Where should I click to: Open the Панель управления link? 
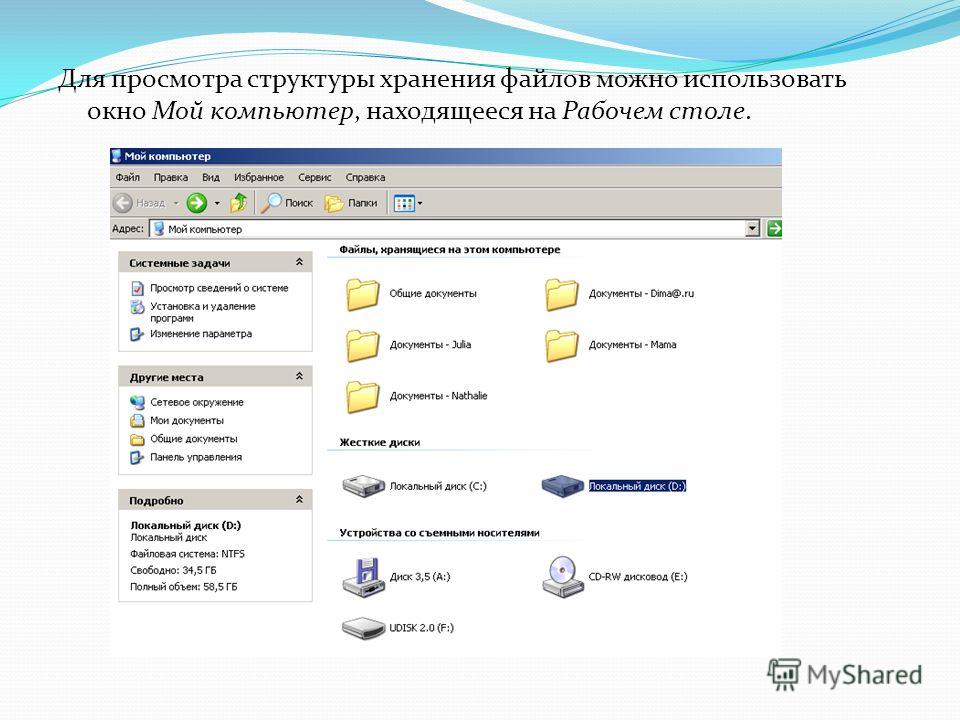point(196,457)
